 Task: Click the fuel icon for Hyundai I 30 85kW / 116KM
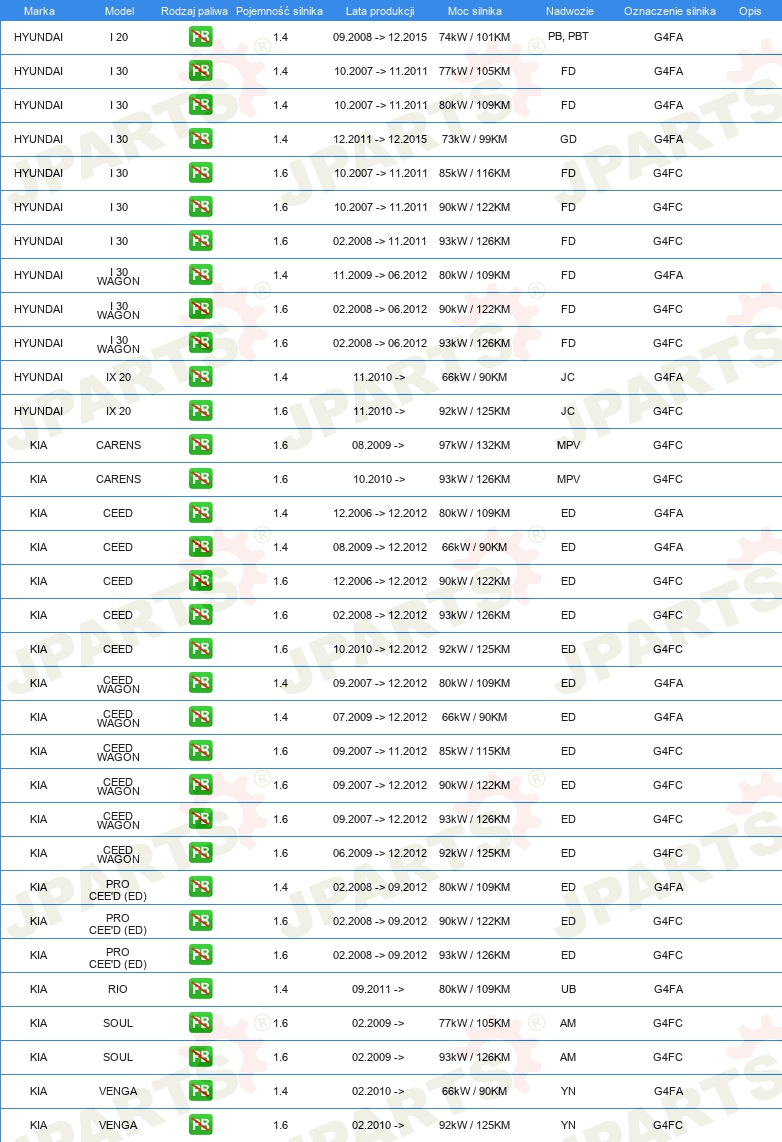[x=200, y=173]
